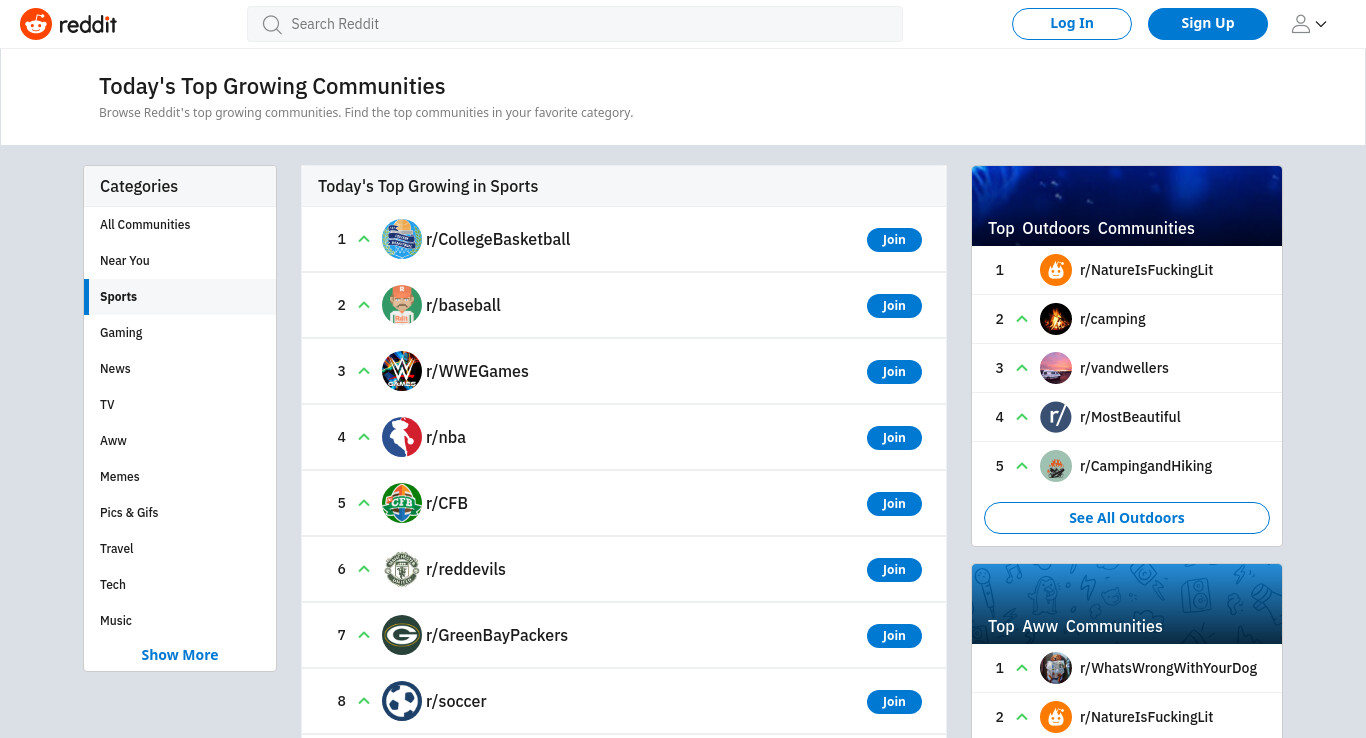Join r/nba
This screenshot has height=738, width=1366.
click(x=894, y=438)
